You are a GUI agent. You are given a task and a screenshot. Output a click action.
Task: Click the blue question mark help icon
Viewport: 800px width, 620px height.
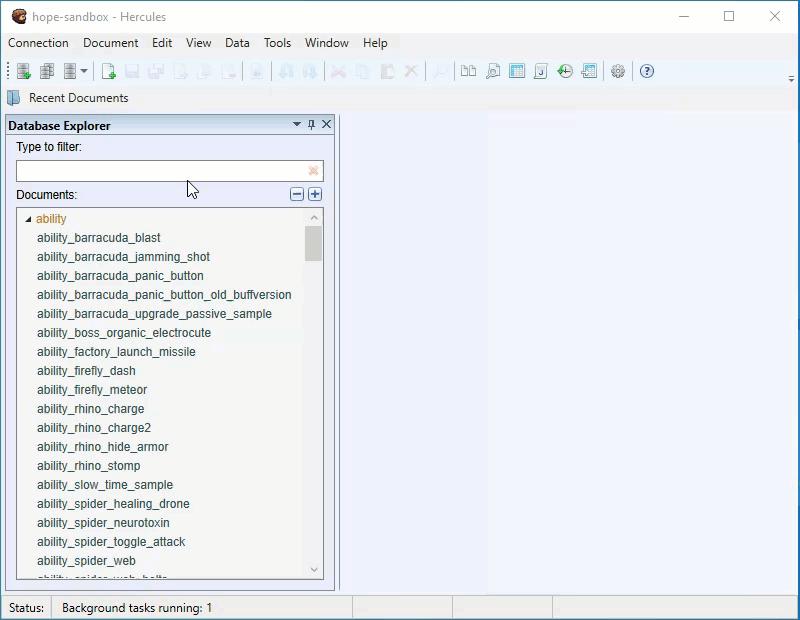click(x=647, y=71)
